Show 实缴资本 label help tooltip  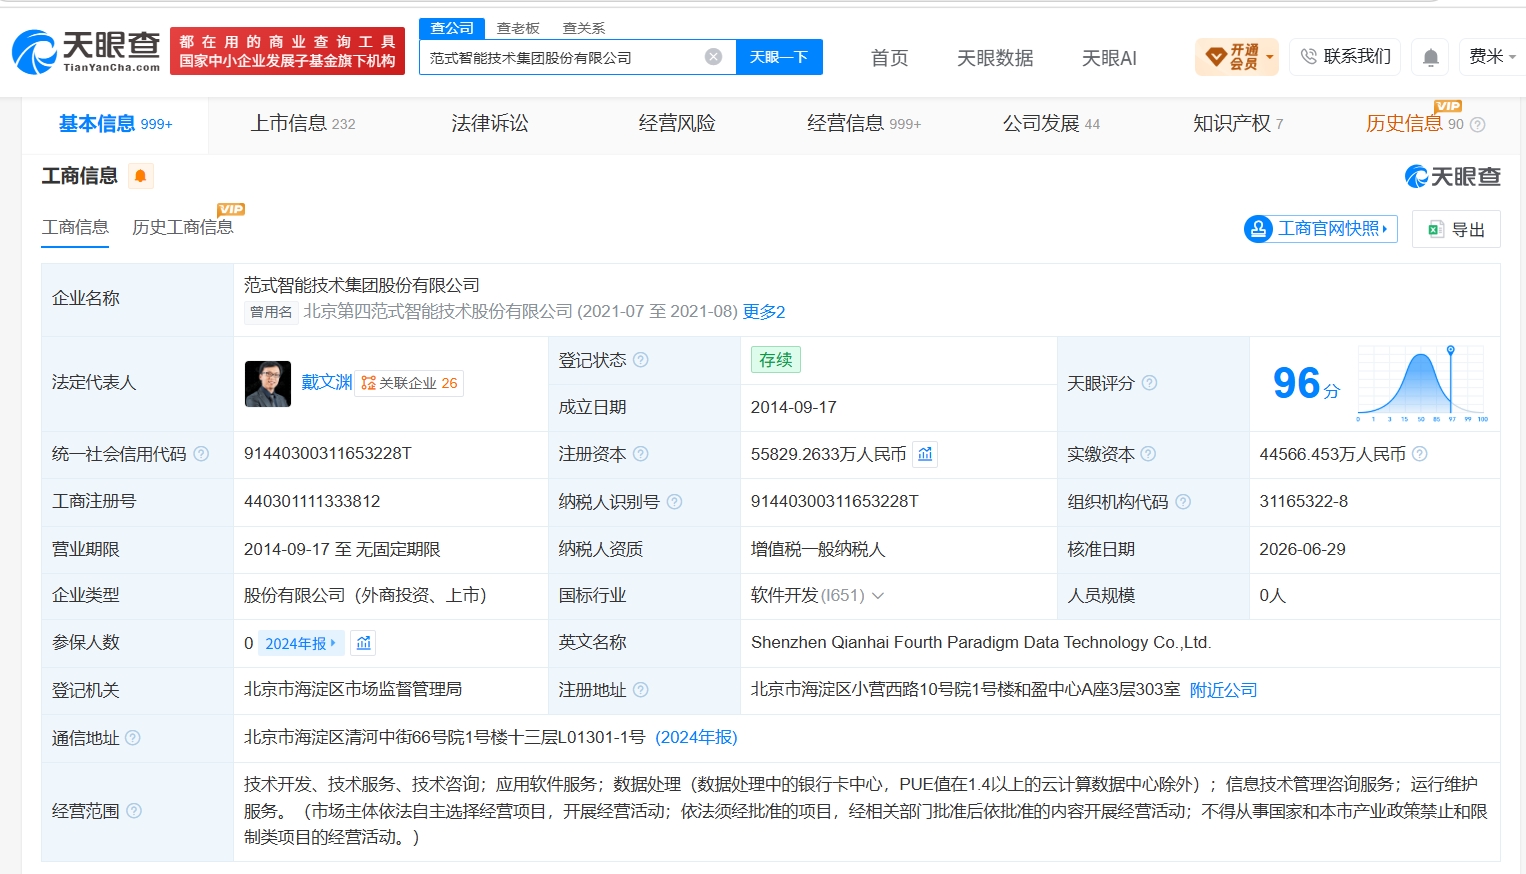coord(1148,454)
